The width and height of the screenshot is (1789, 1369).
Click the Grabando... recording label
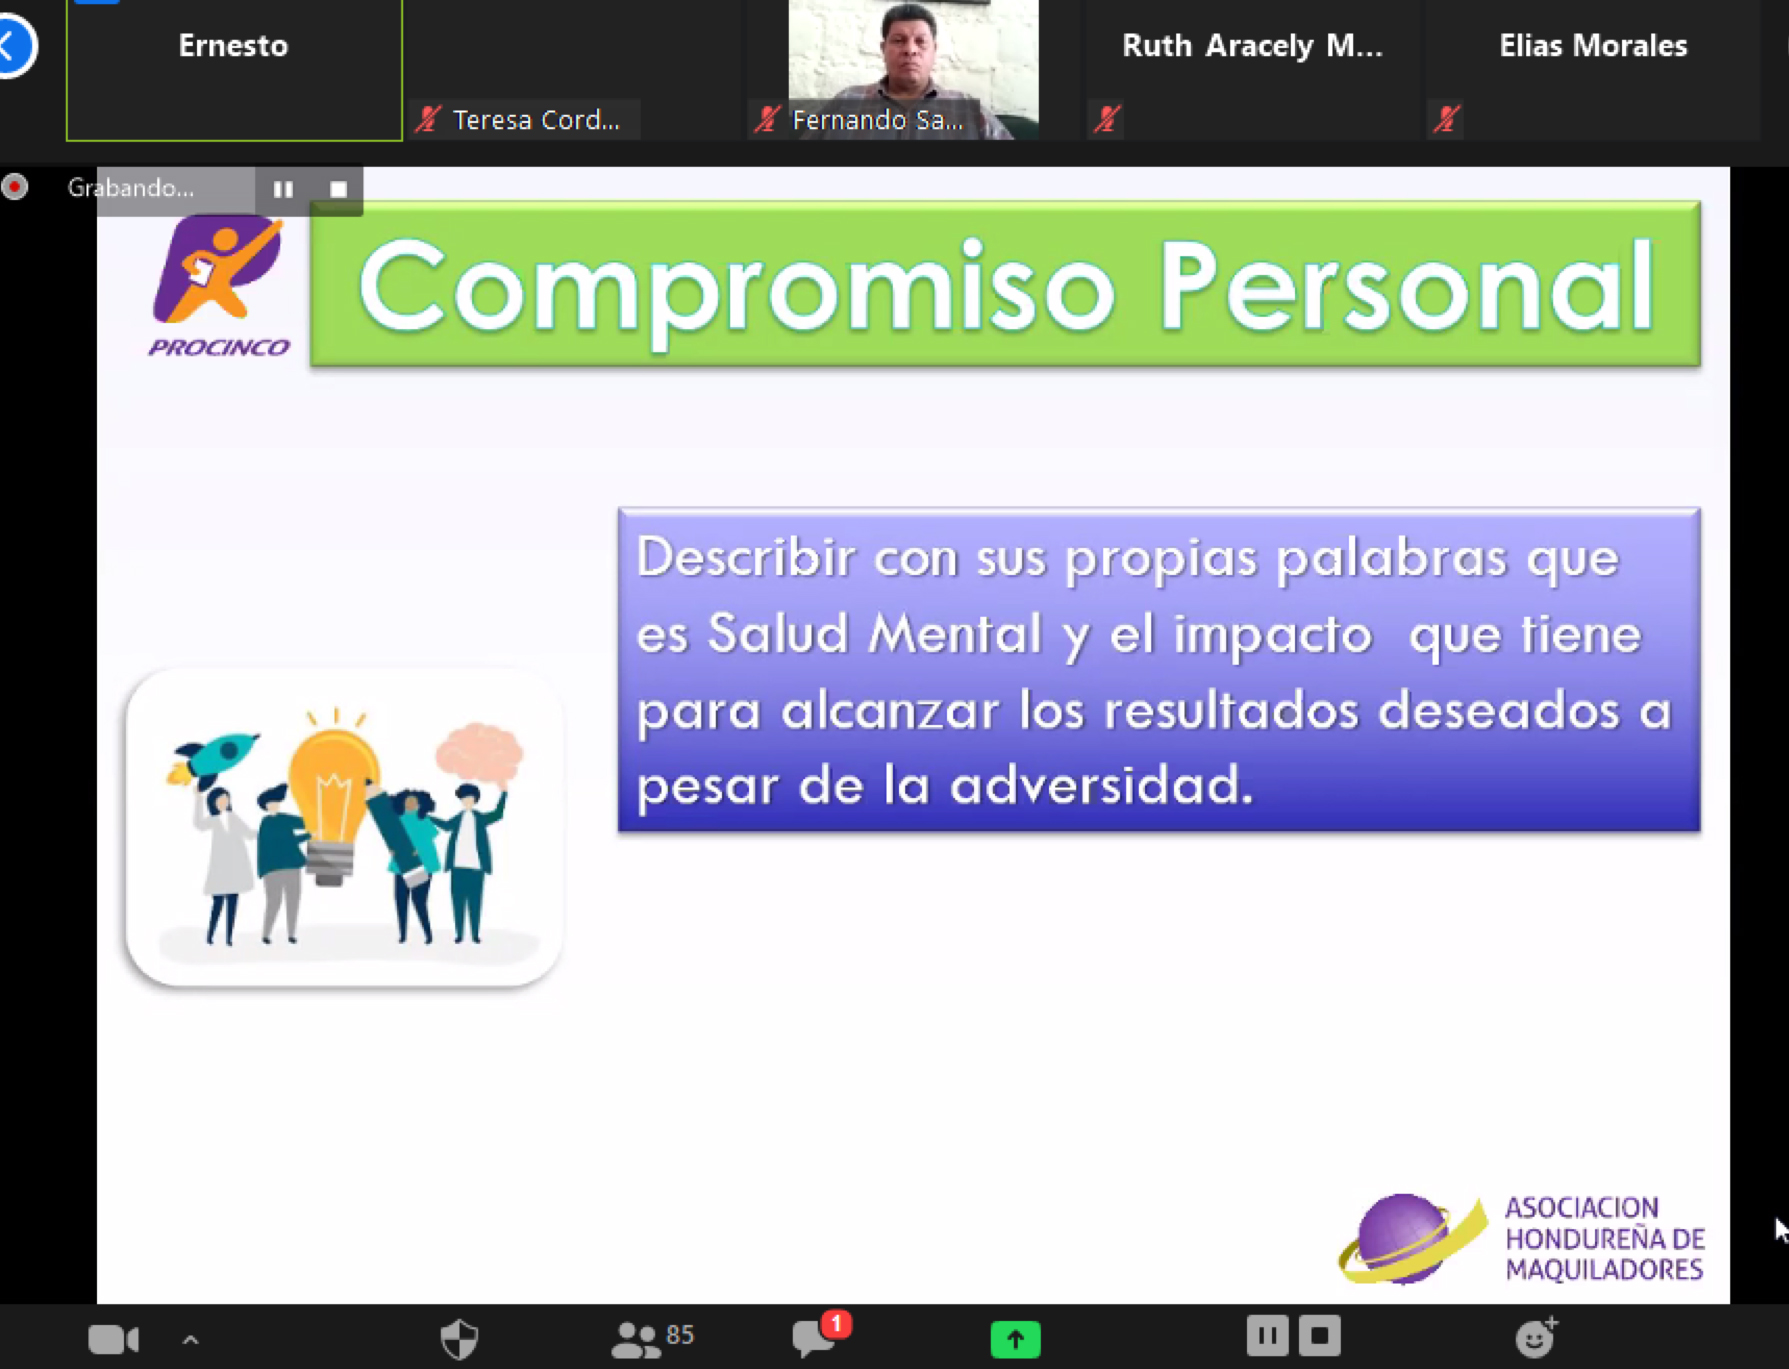(x=131, y=188)
